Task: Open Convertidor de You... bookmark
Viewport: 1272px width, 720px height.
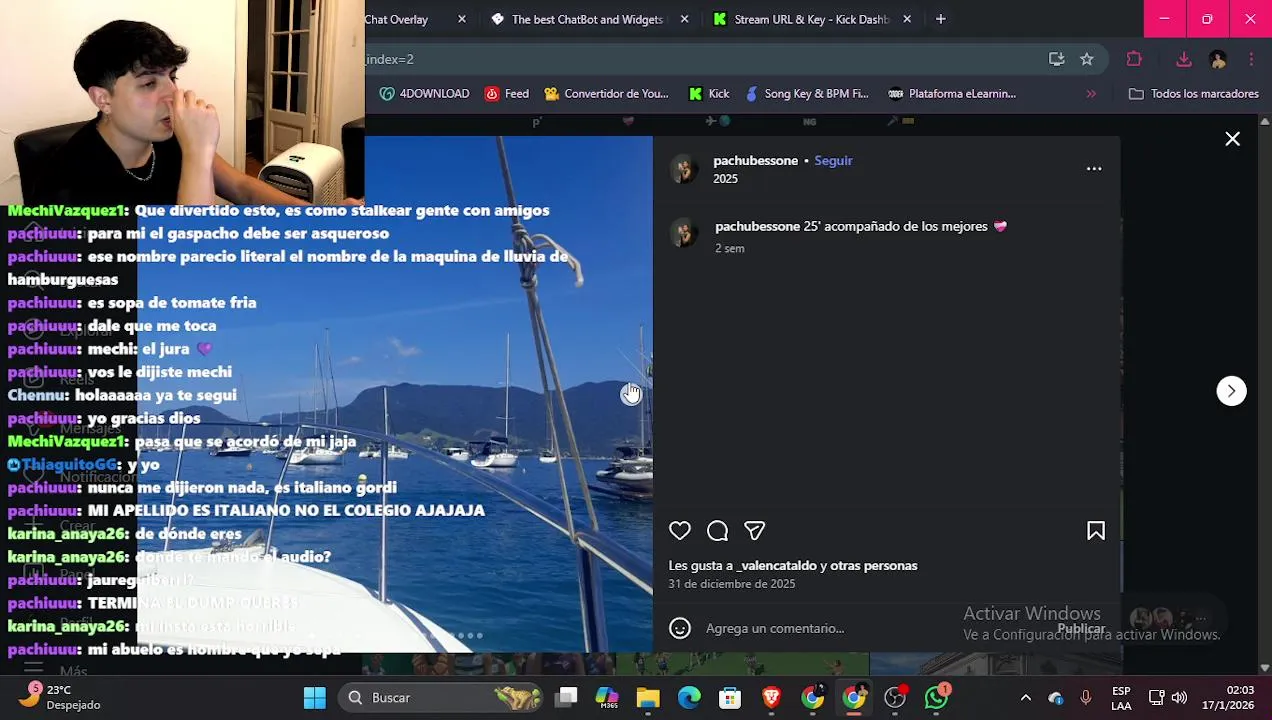Action: [x=606, y=94]
